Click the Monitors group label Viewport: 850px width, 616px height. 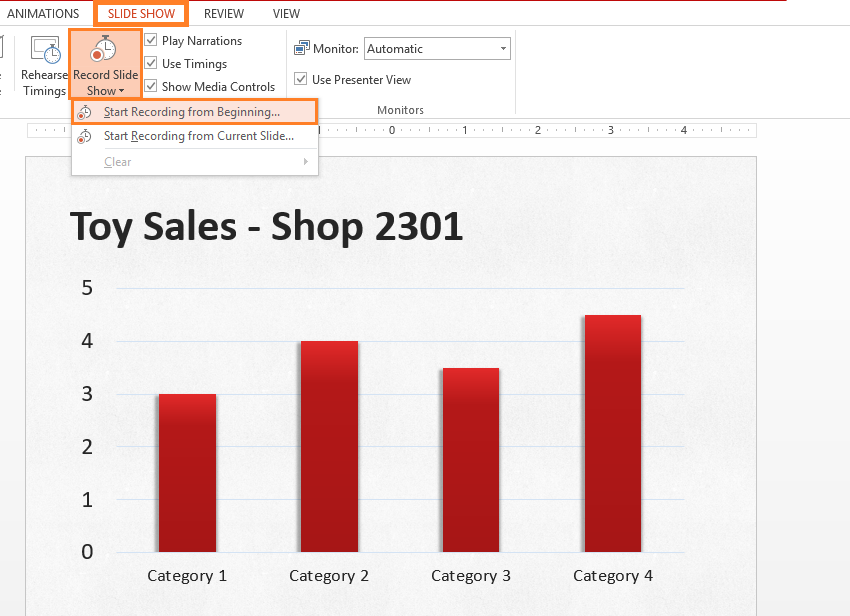(x=400, y=110)
